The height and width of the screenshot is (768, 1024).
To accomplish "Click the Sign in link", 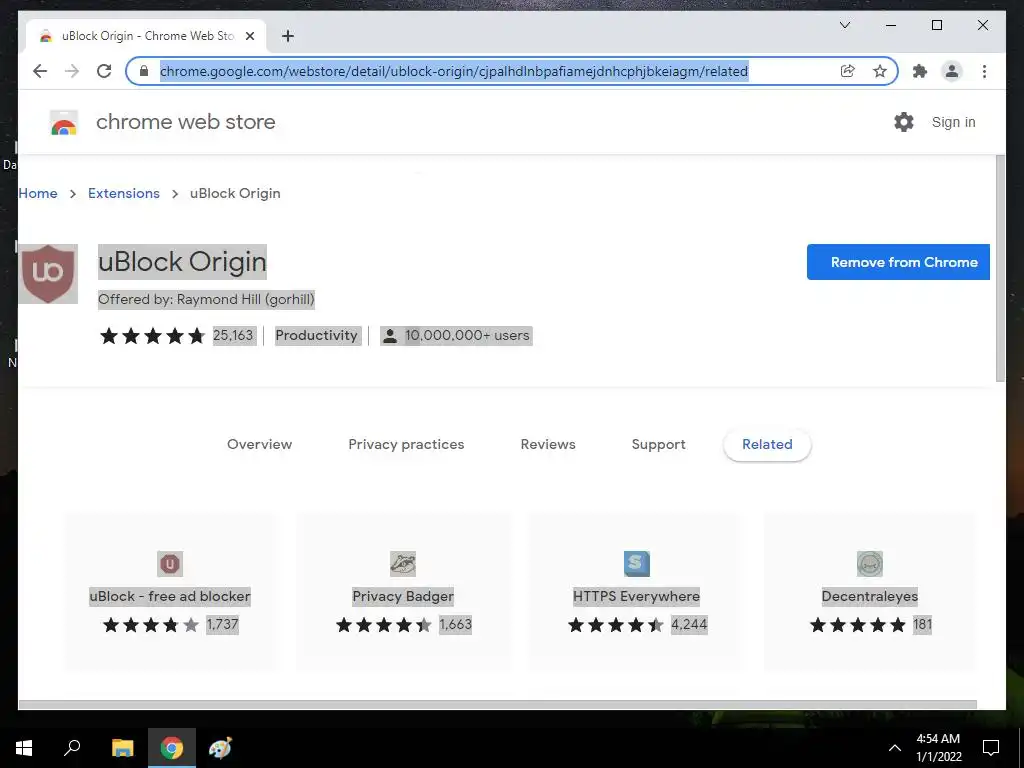I will 953,122.
